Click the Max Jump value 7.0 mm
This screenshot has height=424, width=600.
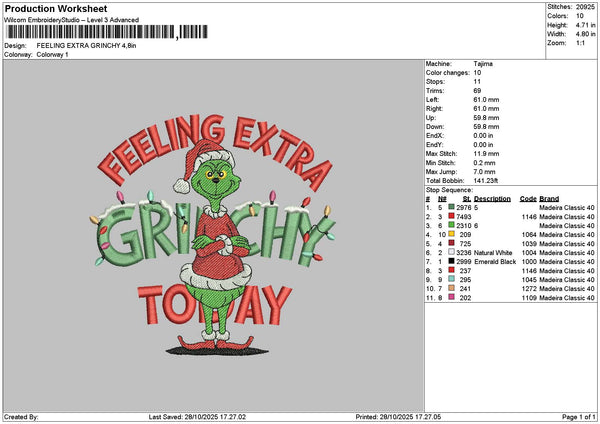tap(484, 172)
